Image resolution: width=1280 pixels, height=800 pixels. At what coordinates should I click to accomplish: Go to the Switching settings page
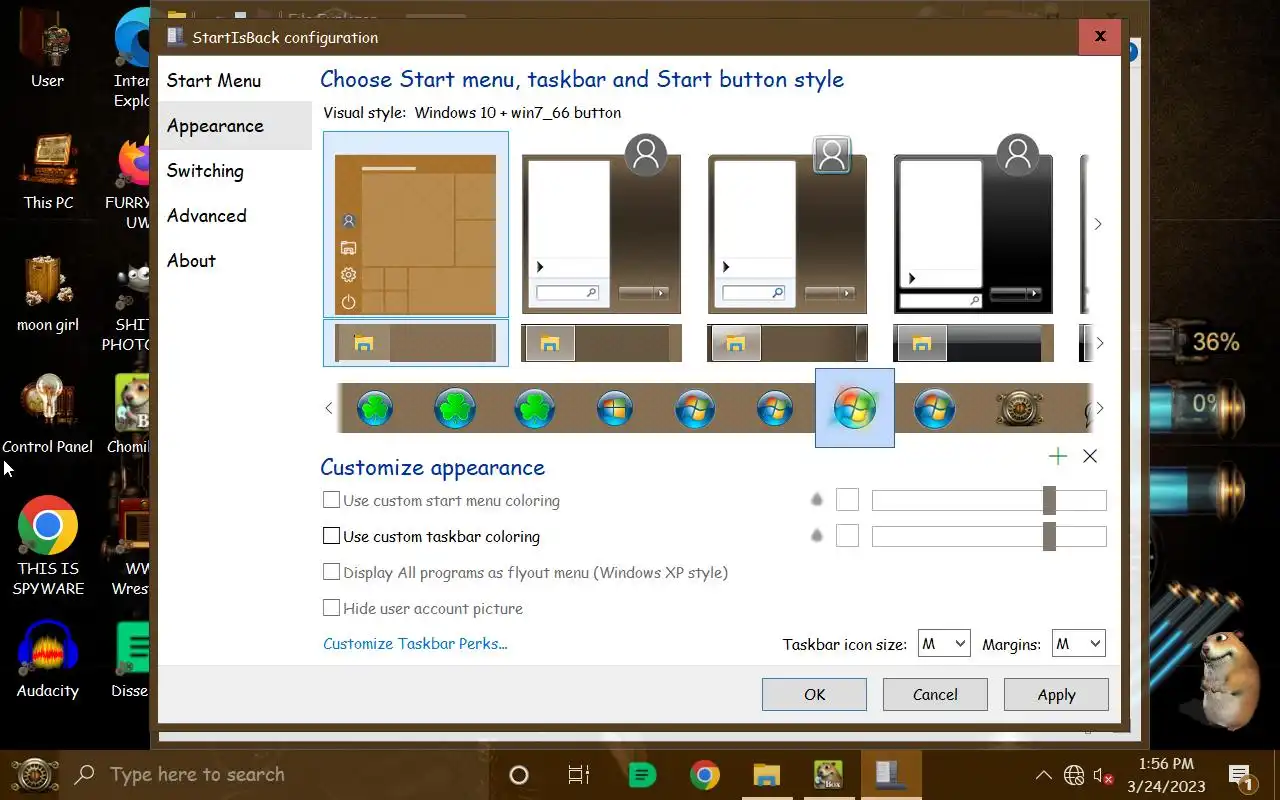pos(235,171)
